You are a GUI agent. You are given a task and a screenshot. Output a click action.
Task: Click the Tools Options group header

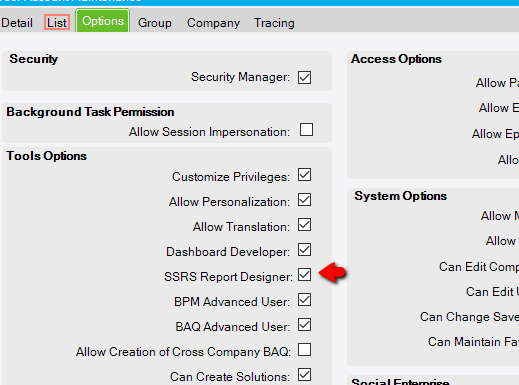(x=46, y=156)
